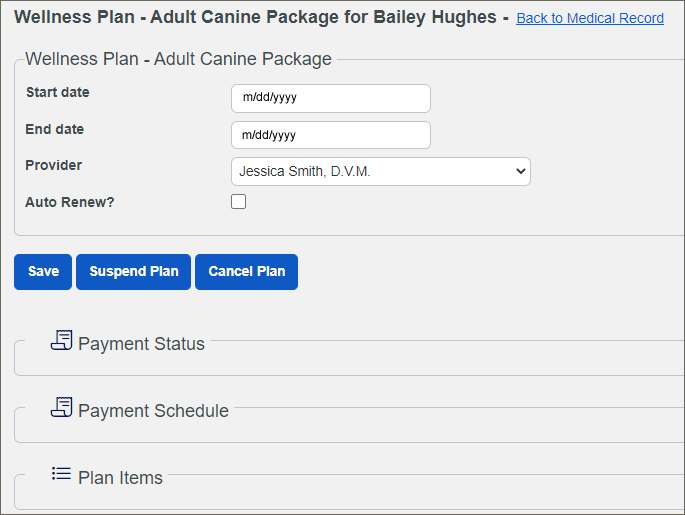Click the Auto Renew? label text
Viewport: 685px width, 515px height.
point(69,202)
